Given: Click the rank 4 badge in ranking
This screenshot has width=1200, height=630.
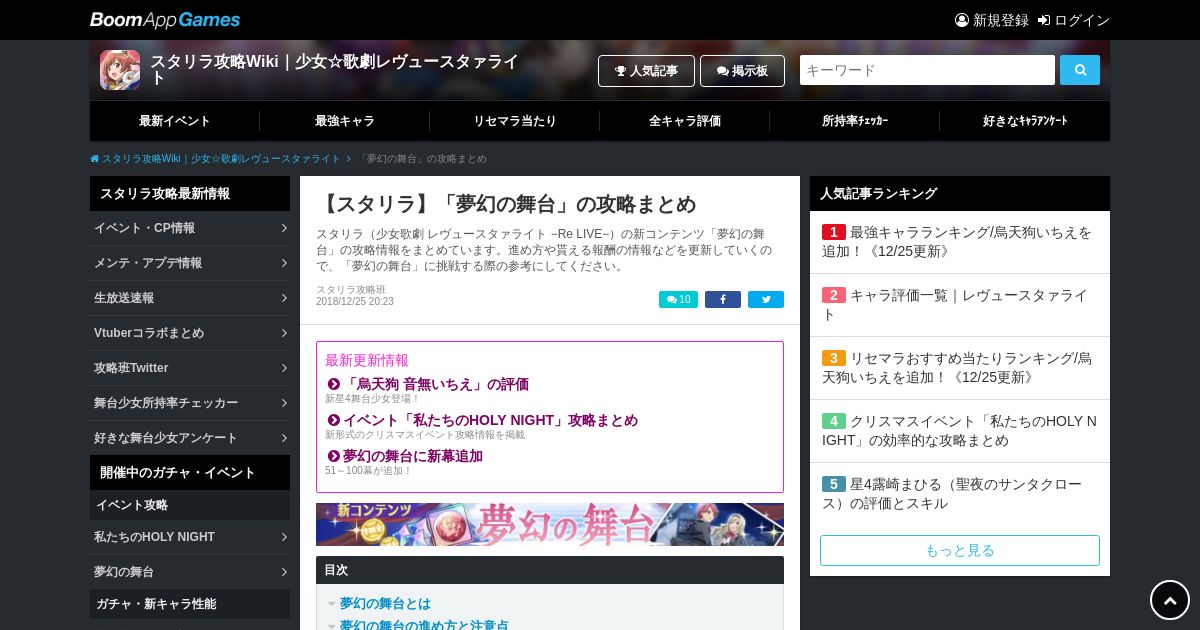Looking at the screenshot, I should point(834,421).
